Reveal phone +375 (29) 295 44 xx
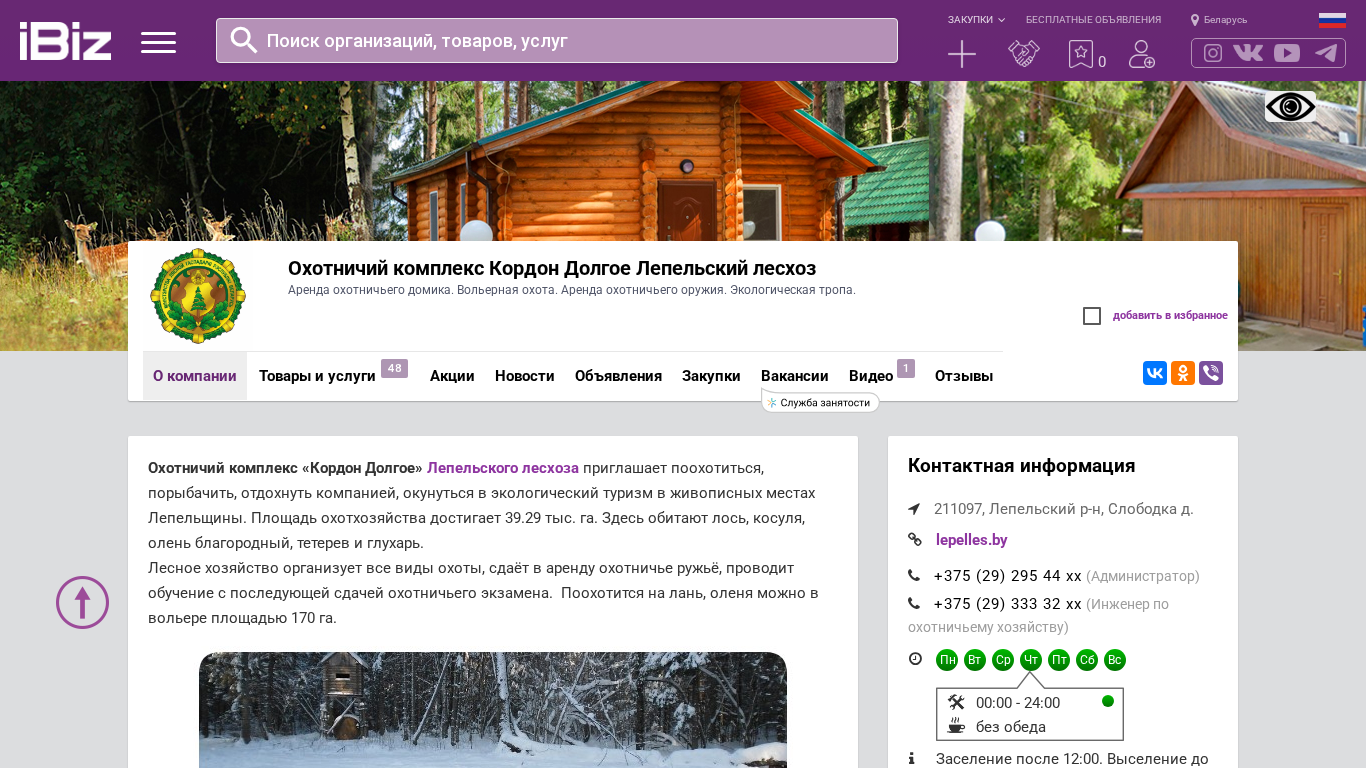 coord(1008,576)
